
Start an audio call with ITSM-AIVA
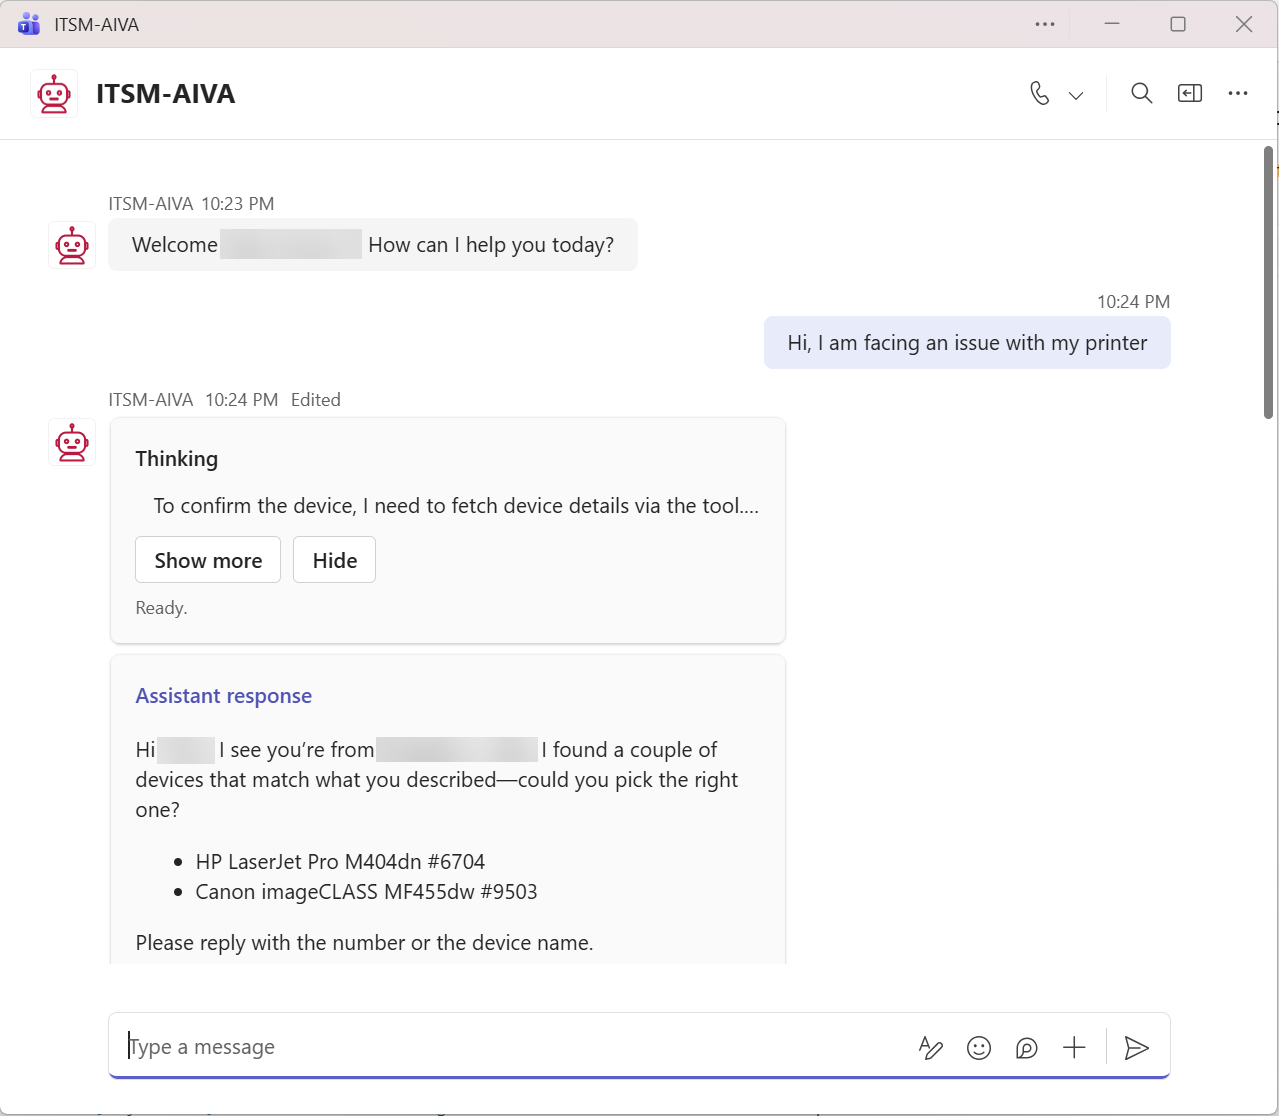click(x=1040, y=94)
